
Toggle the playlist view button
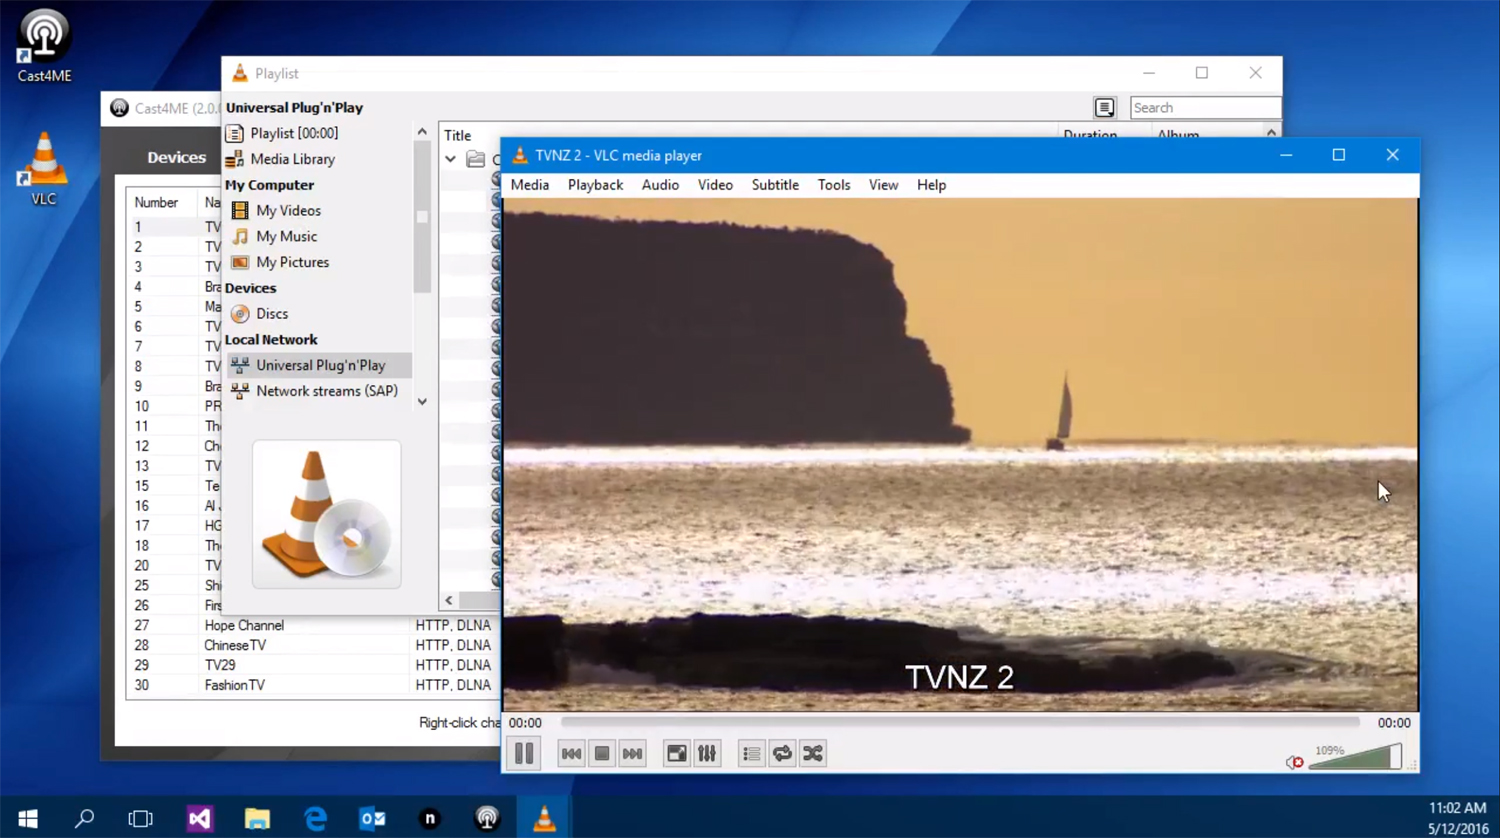752,753
